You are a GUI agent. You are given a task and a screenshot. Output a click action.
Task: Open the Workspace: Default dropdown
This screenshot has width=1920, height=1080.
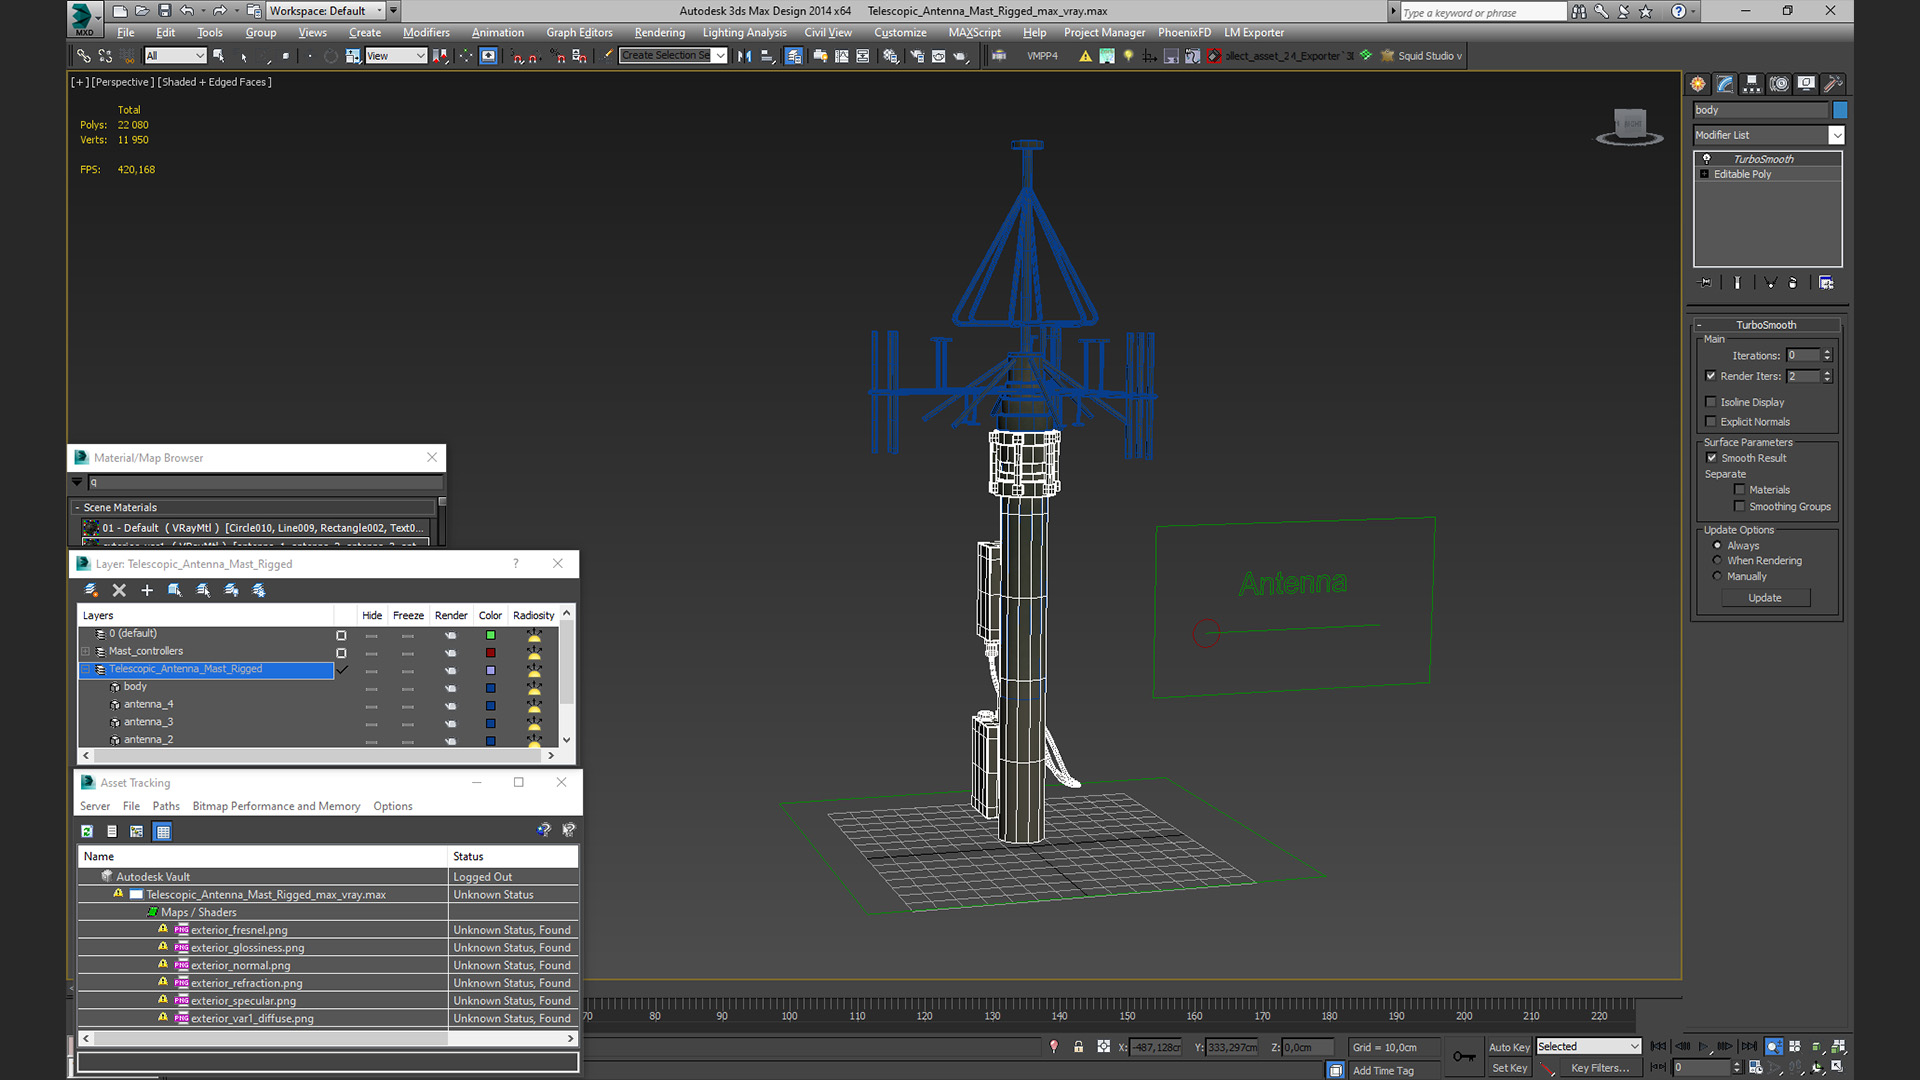[x=326, y=11]
